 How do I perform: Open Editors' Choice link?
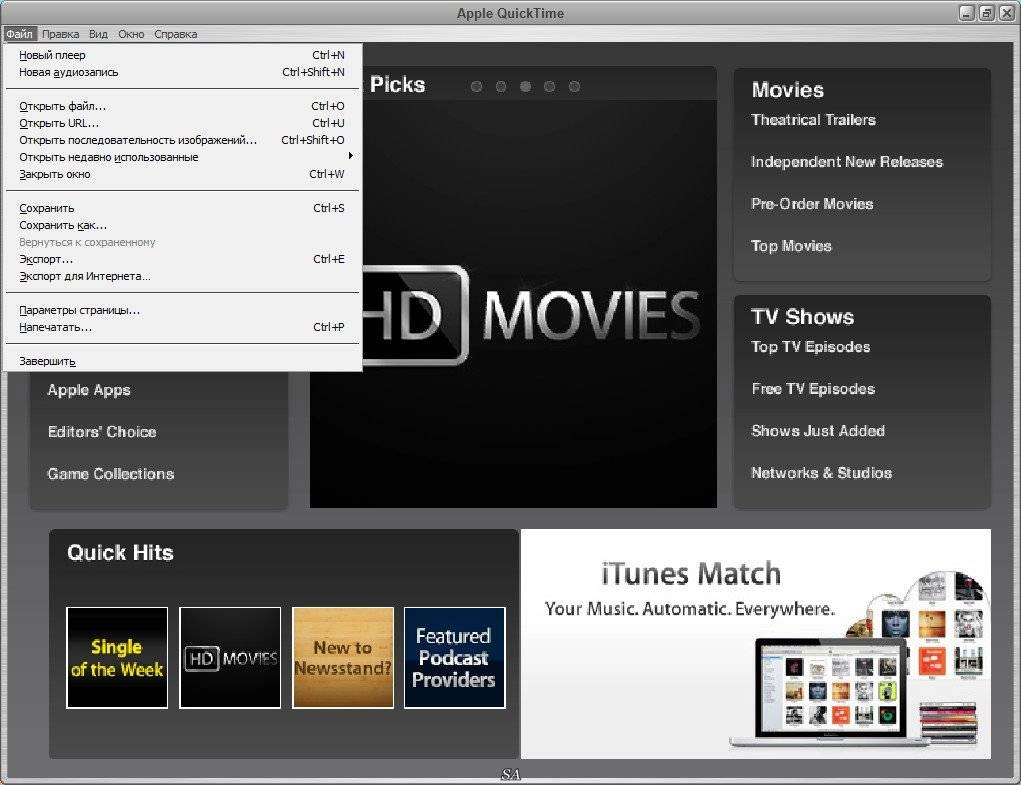click(102, 432)
